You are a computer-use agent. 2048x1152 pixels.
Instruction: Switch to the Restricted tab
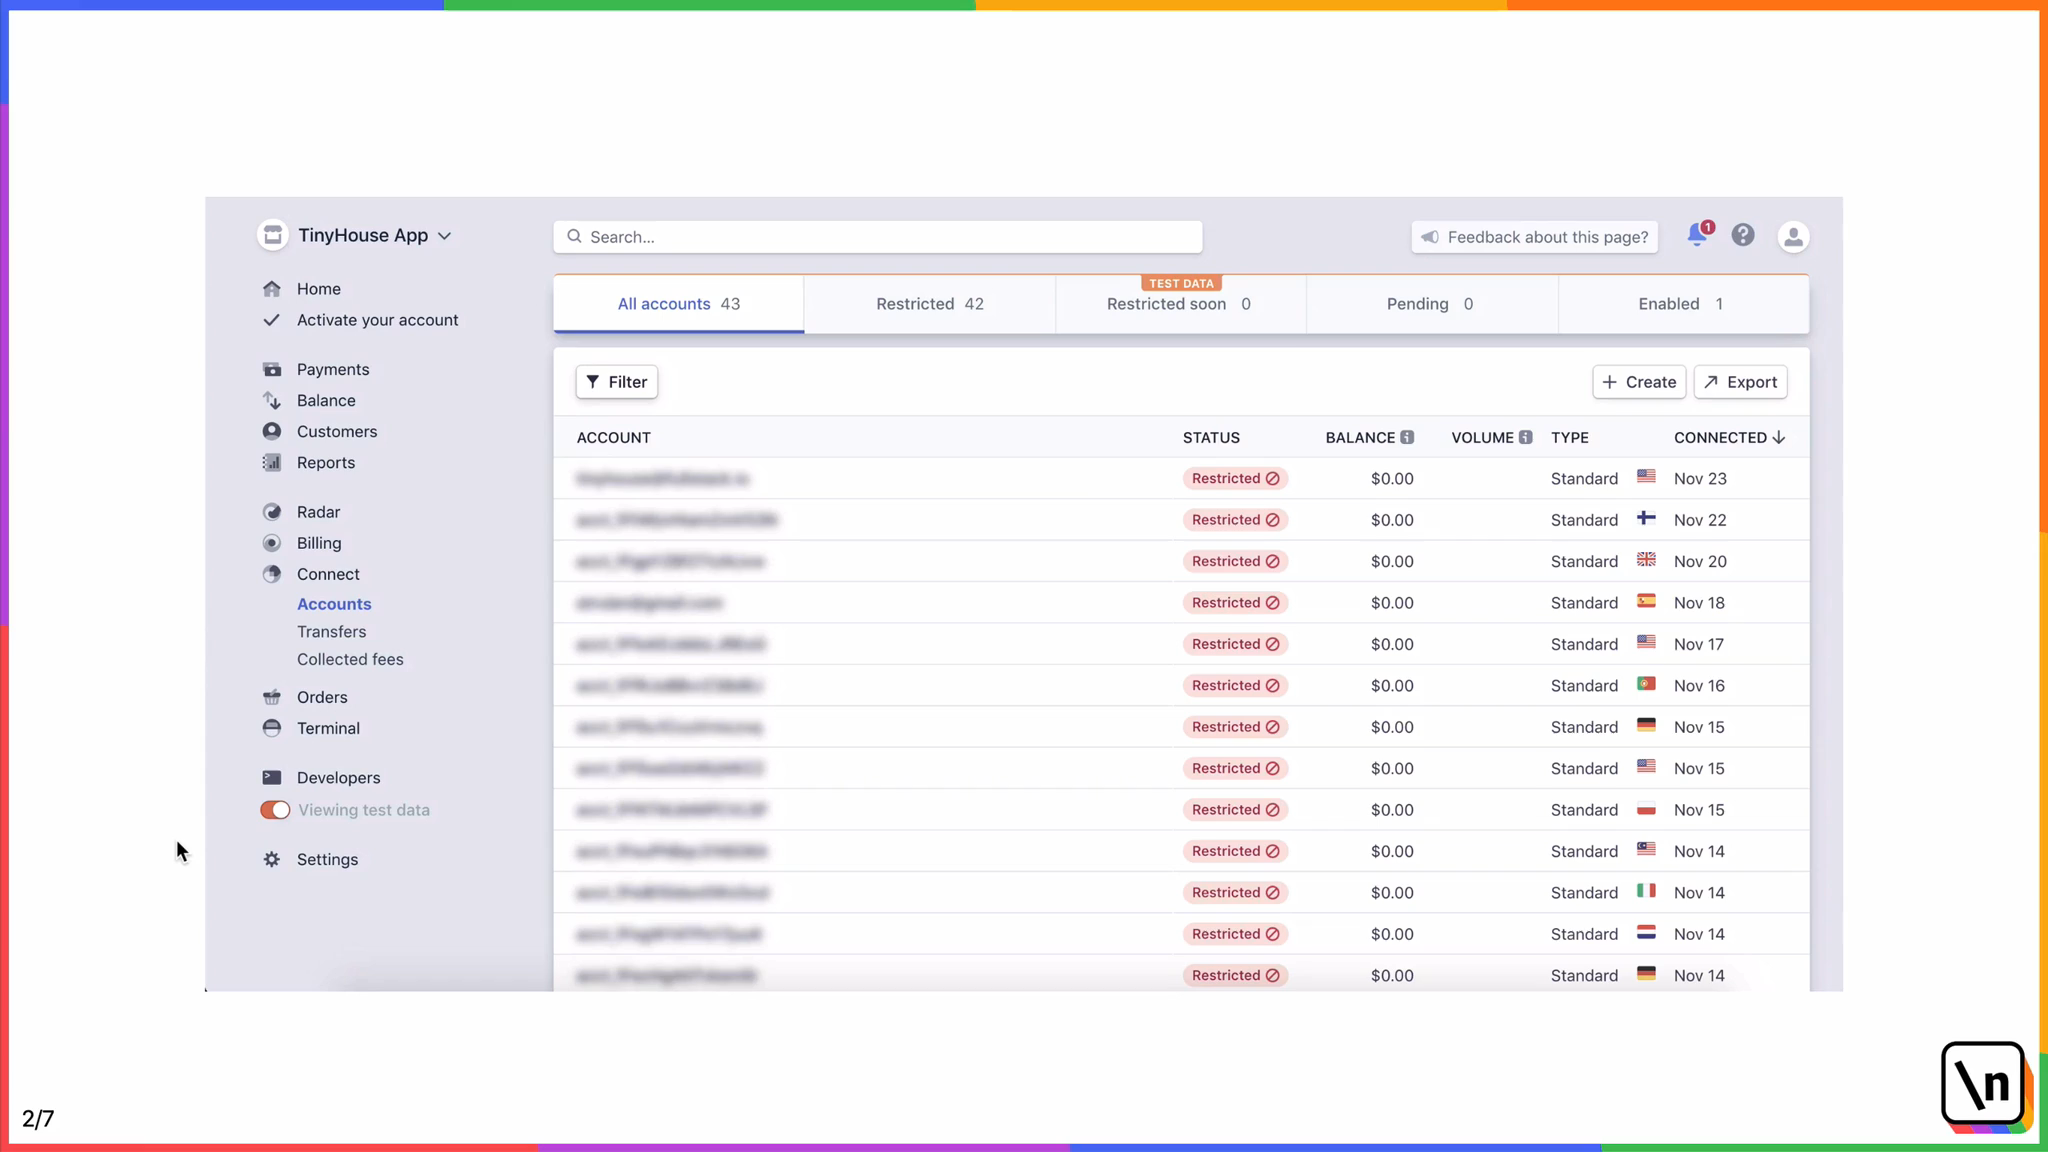[x=928, y=303]
